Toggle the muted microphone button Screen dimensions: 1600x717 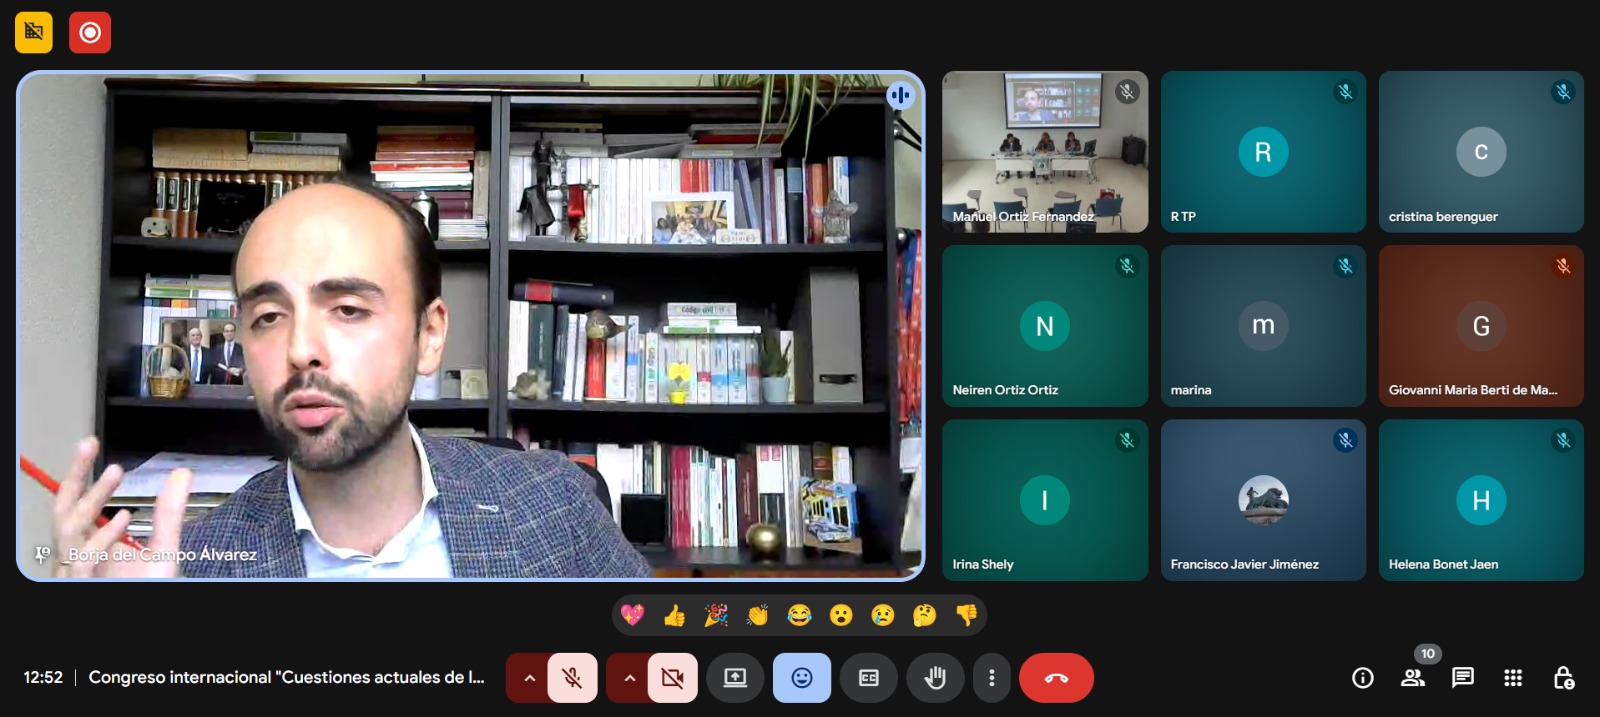[x=572, y=678]
